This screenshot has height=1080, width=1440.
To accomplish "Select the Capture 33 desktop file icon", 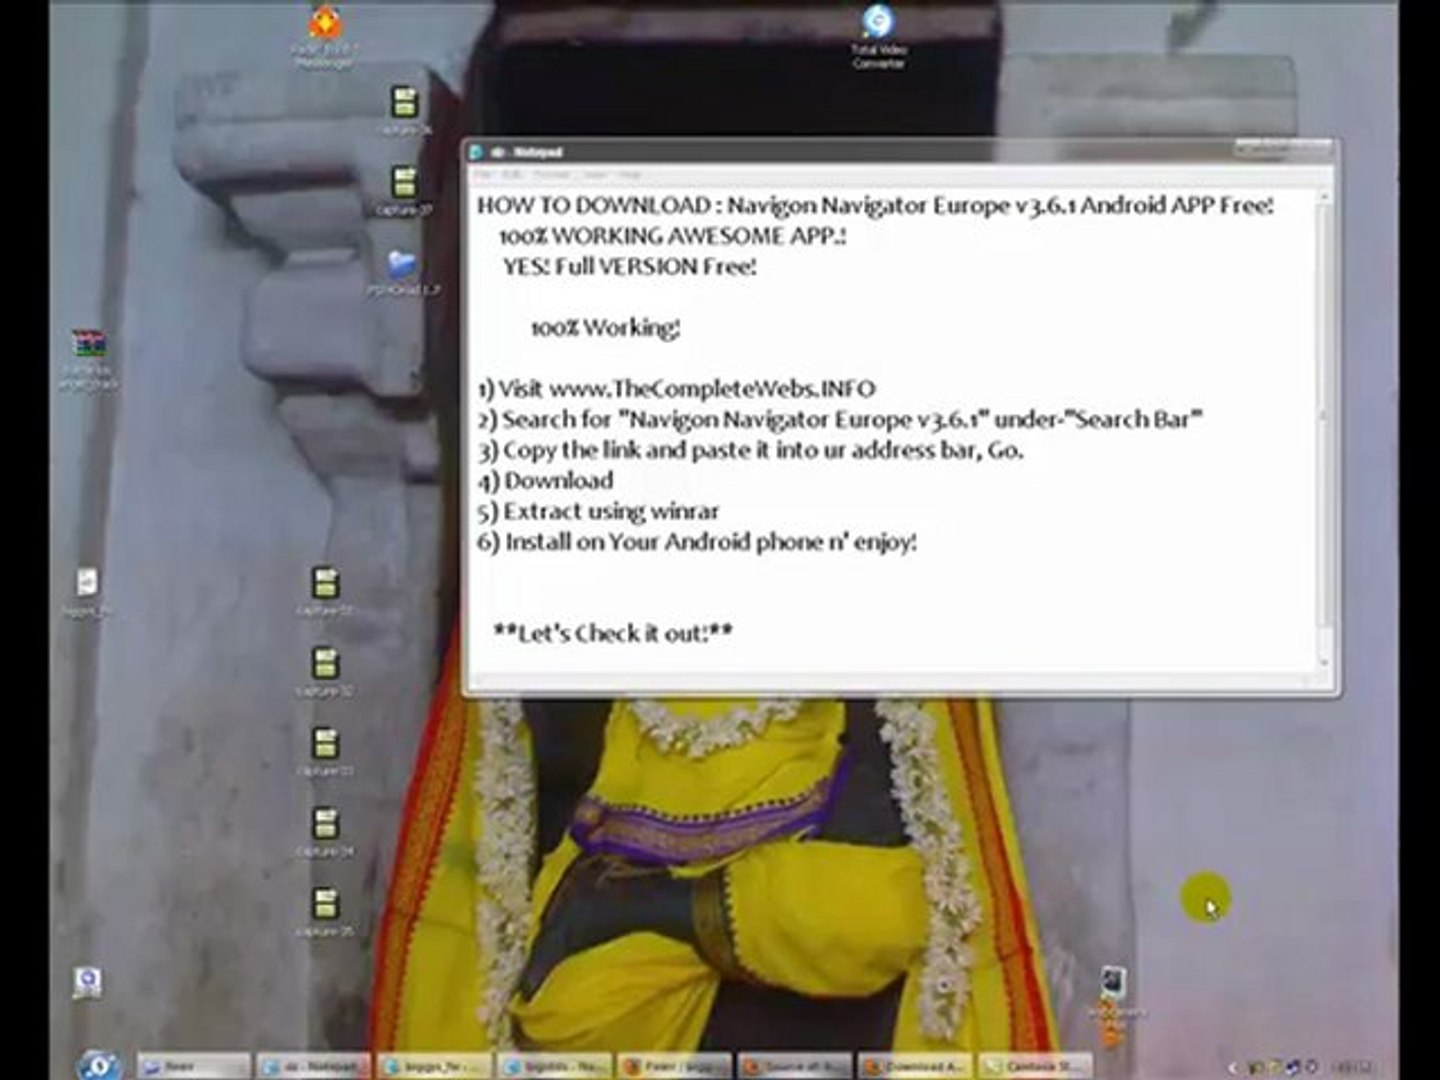I will [x=325, y=751].
